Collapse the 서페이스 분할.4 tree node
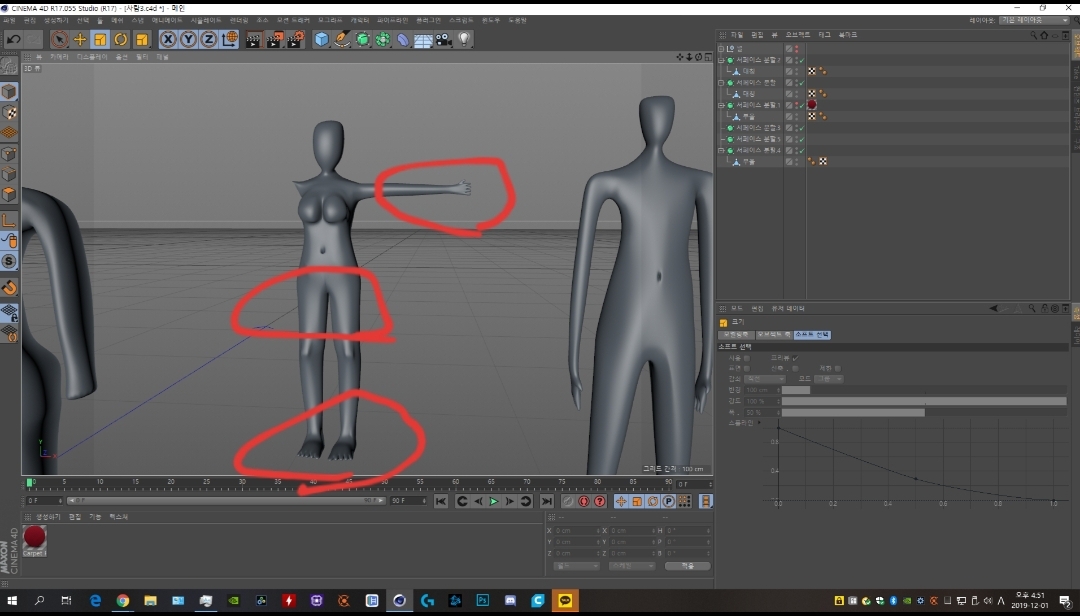This screenshot has height=616, width=1080. pos(721,150)
